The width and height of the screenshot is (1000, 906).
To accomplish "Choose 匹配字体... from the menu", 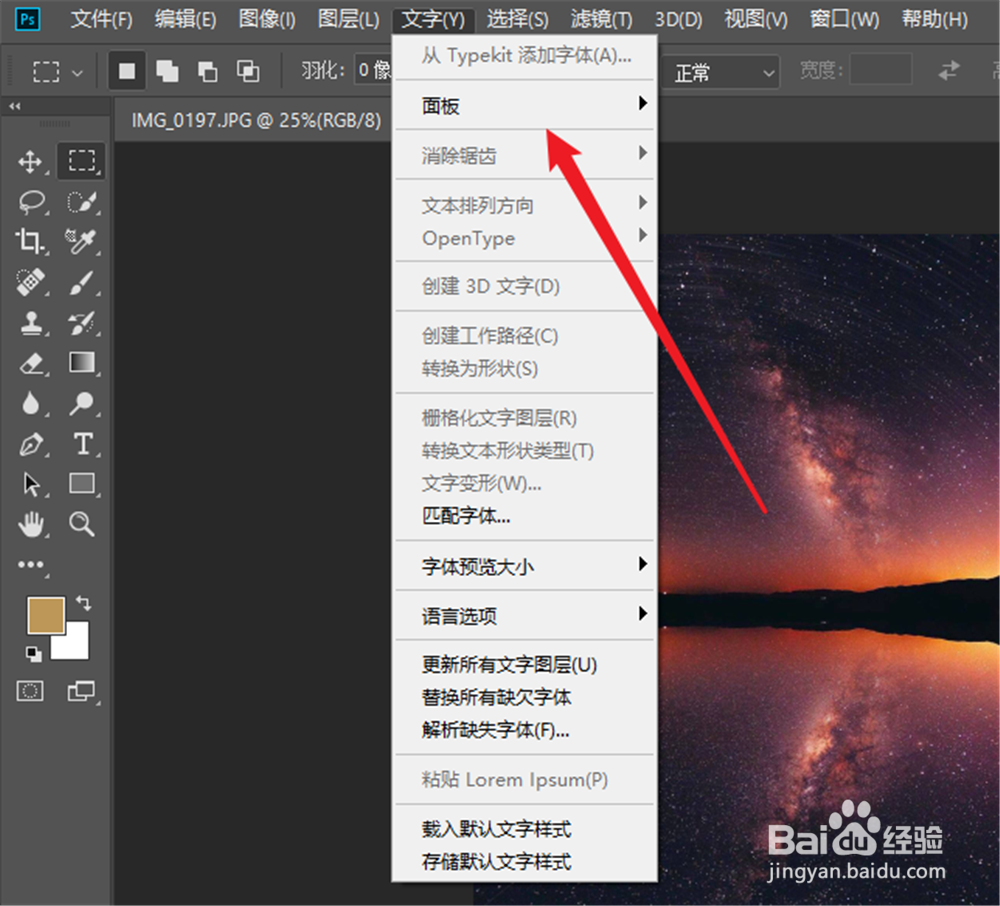I will coord(525,515).
